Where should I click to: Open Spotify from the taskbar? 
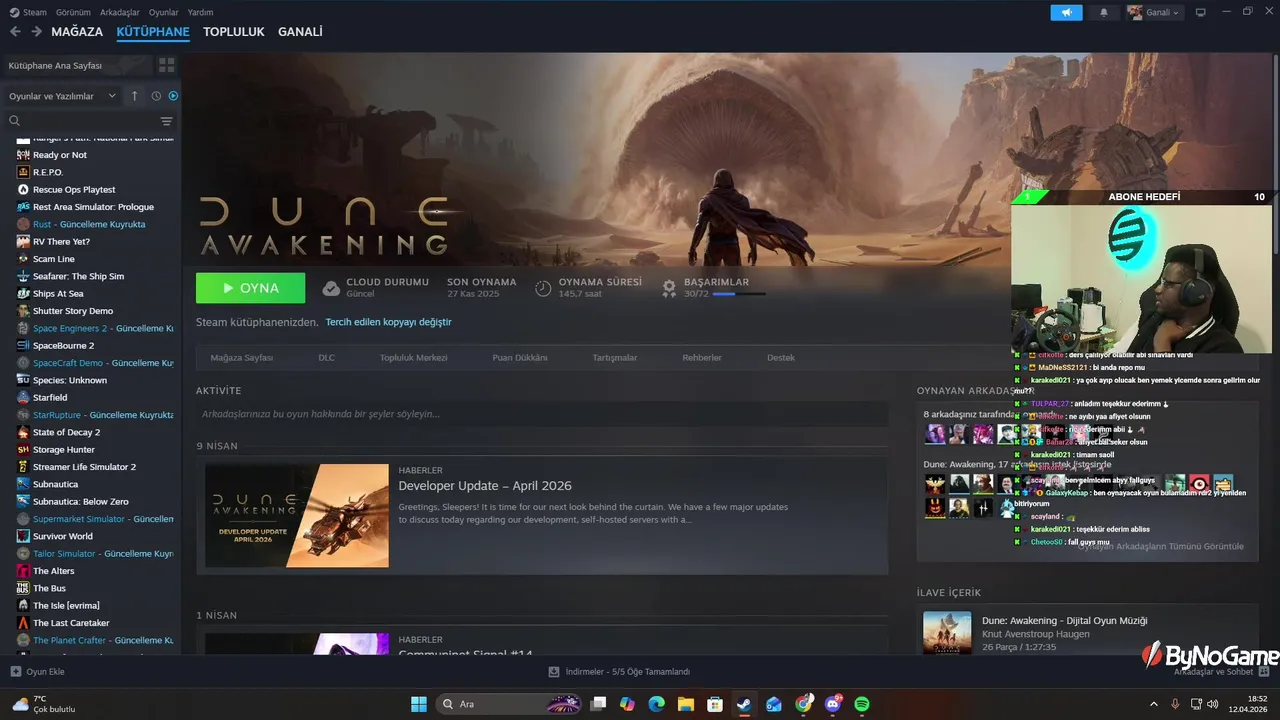coord(862,704)
